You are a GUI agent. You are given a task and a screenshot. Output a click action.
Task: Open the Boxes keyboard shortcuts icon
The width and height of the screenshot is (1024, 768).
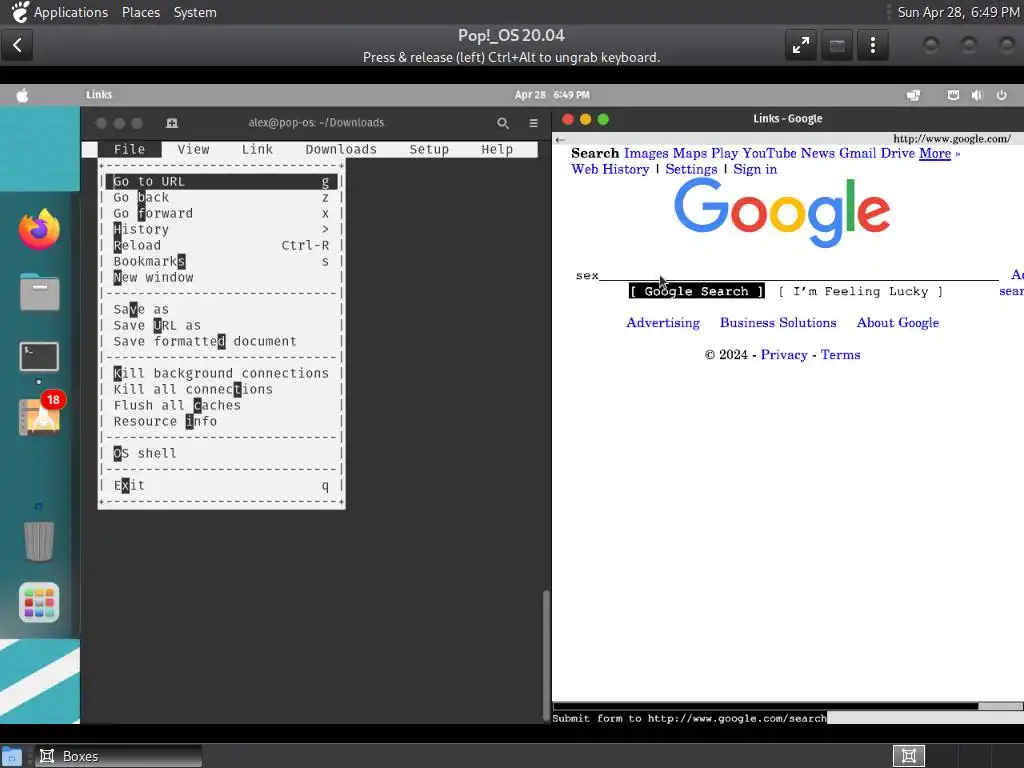[x=837, y=45]
